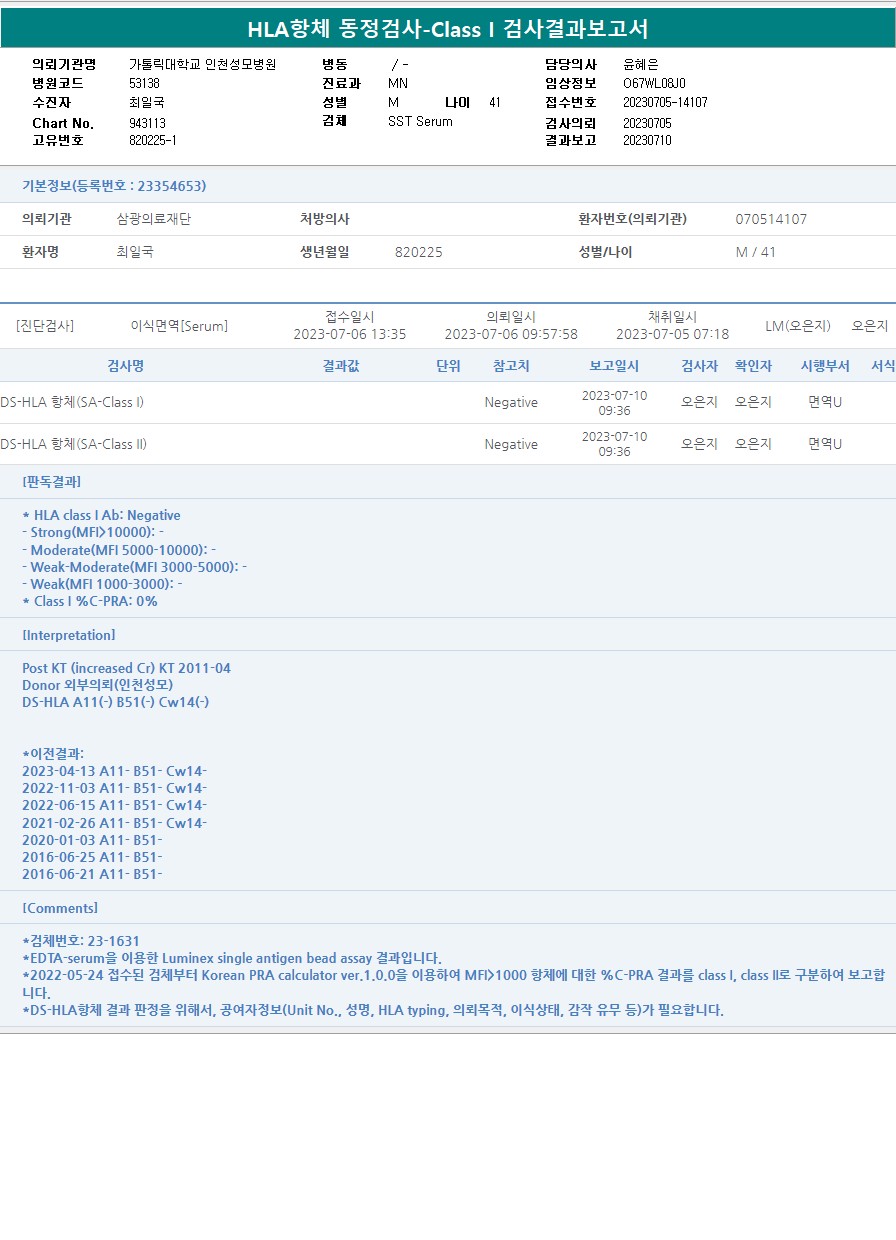Click previous result dated 2021-02-26

(x=114, y=823)
